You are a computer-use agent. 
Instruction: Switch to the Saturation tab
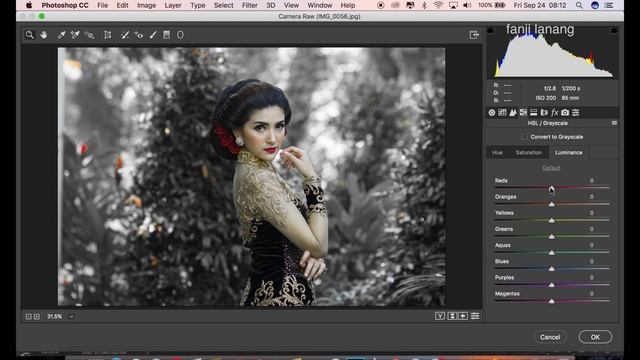529,153
